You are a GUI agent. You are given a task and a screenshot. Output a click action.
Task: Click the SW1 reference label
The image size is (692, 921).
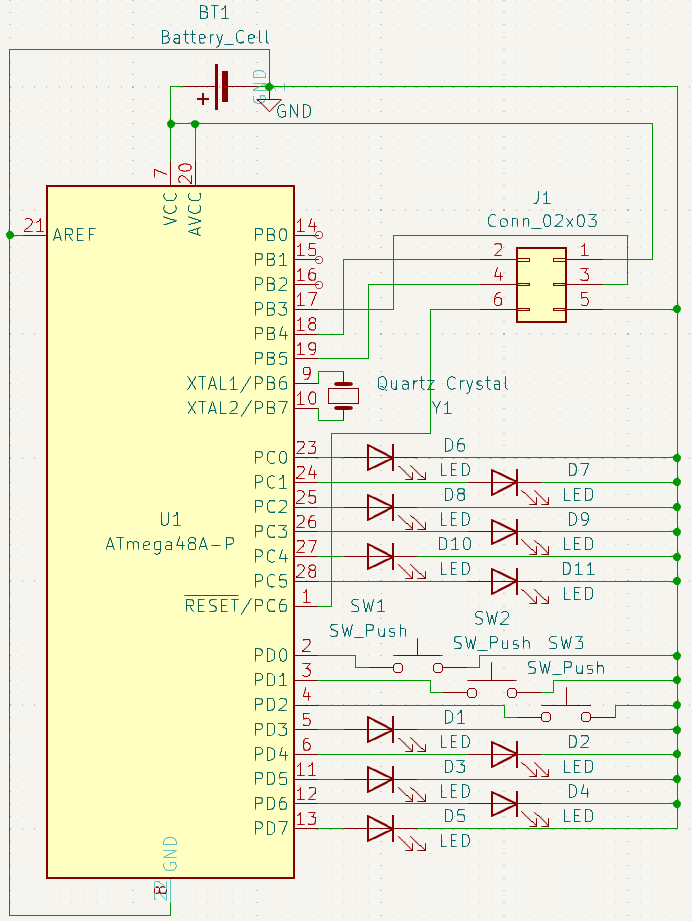pos(368,606)
